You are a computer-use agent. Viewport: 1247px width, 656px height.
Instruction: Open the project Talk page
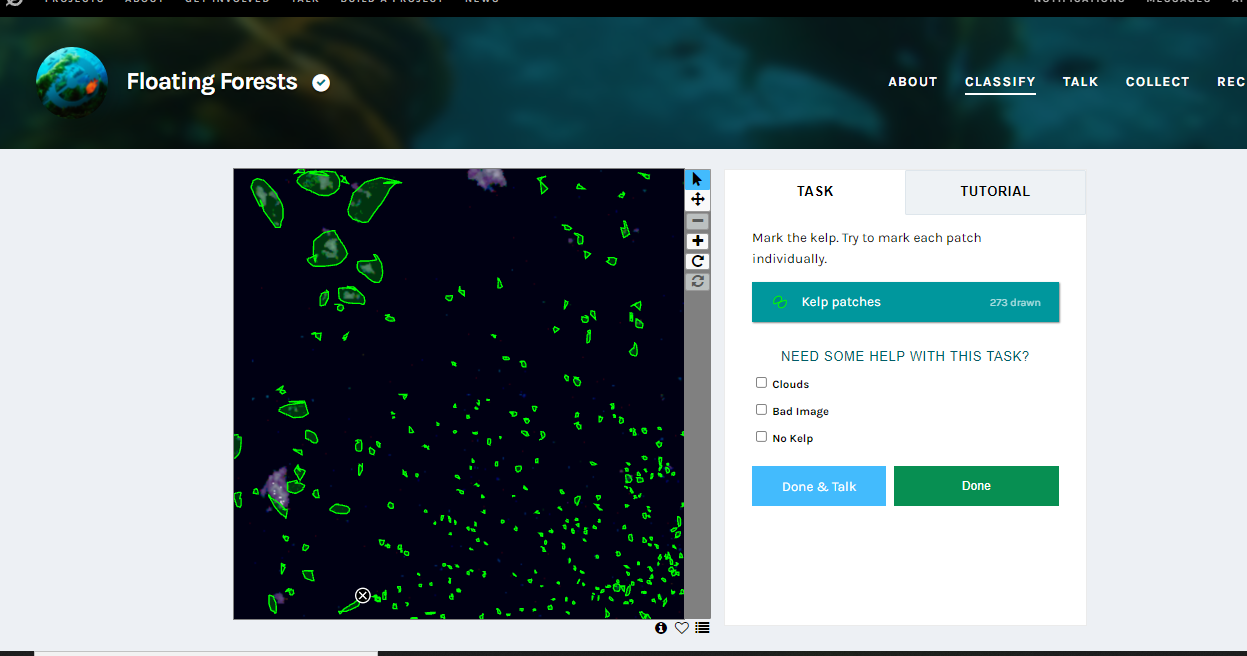(1080, 82)
